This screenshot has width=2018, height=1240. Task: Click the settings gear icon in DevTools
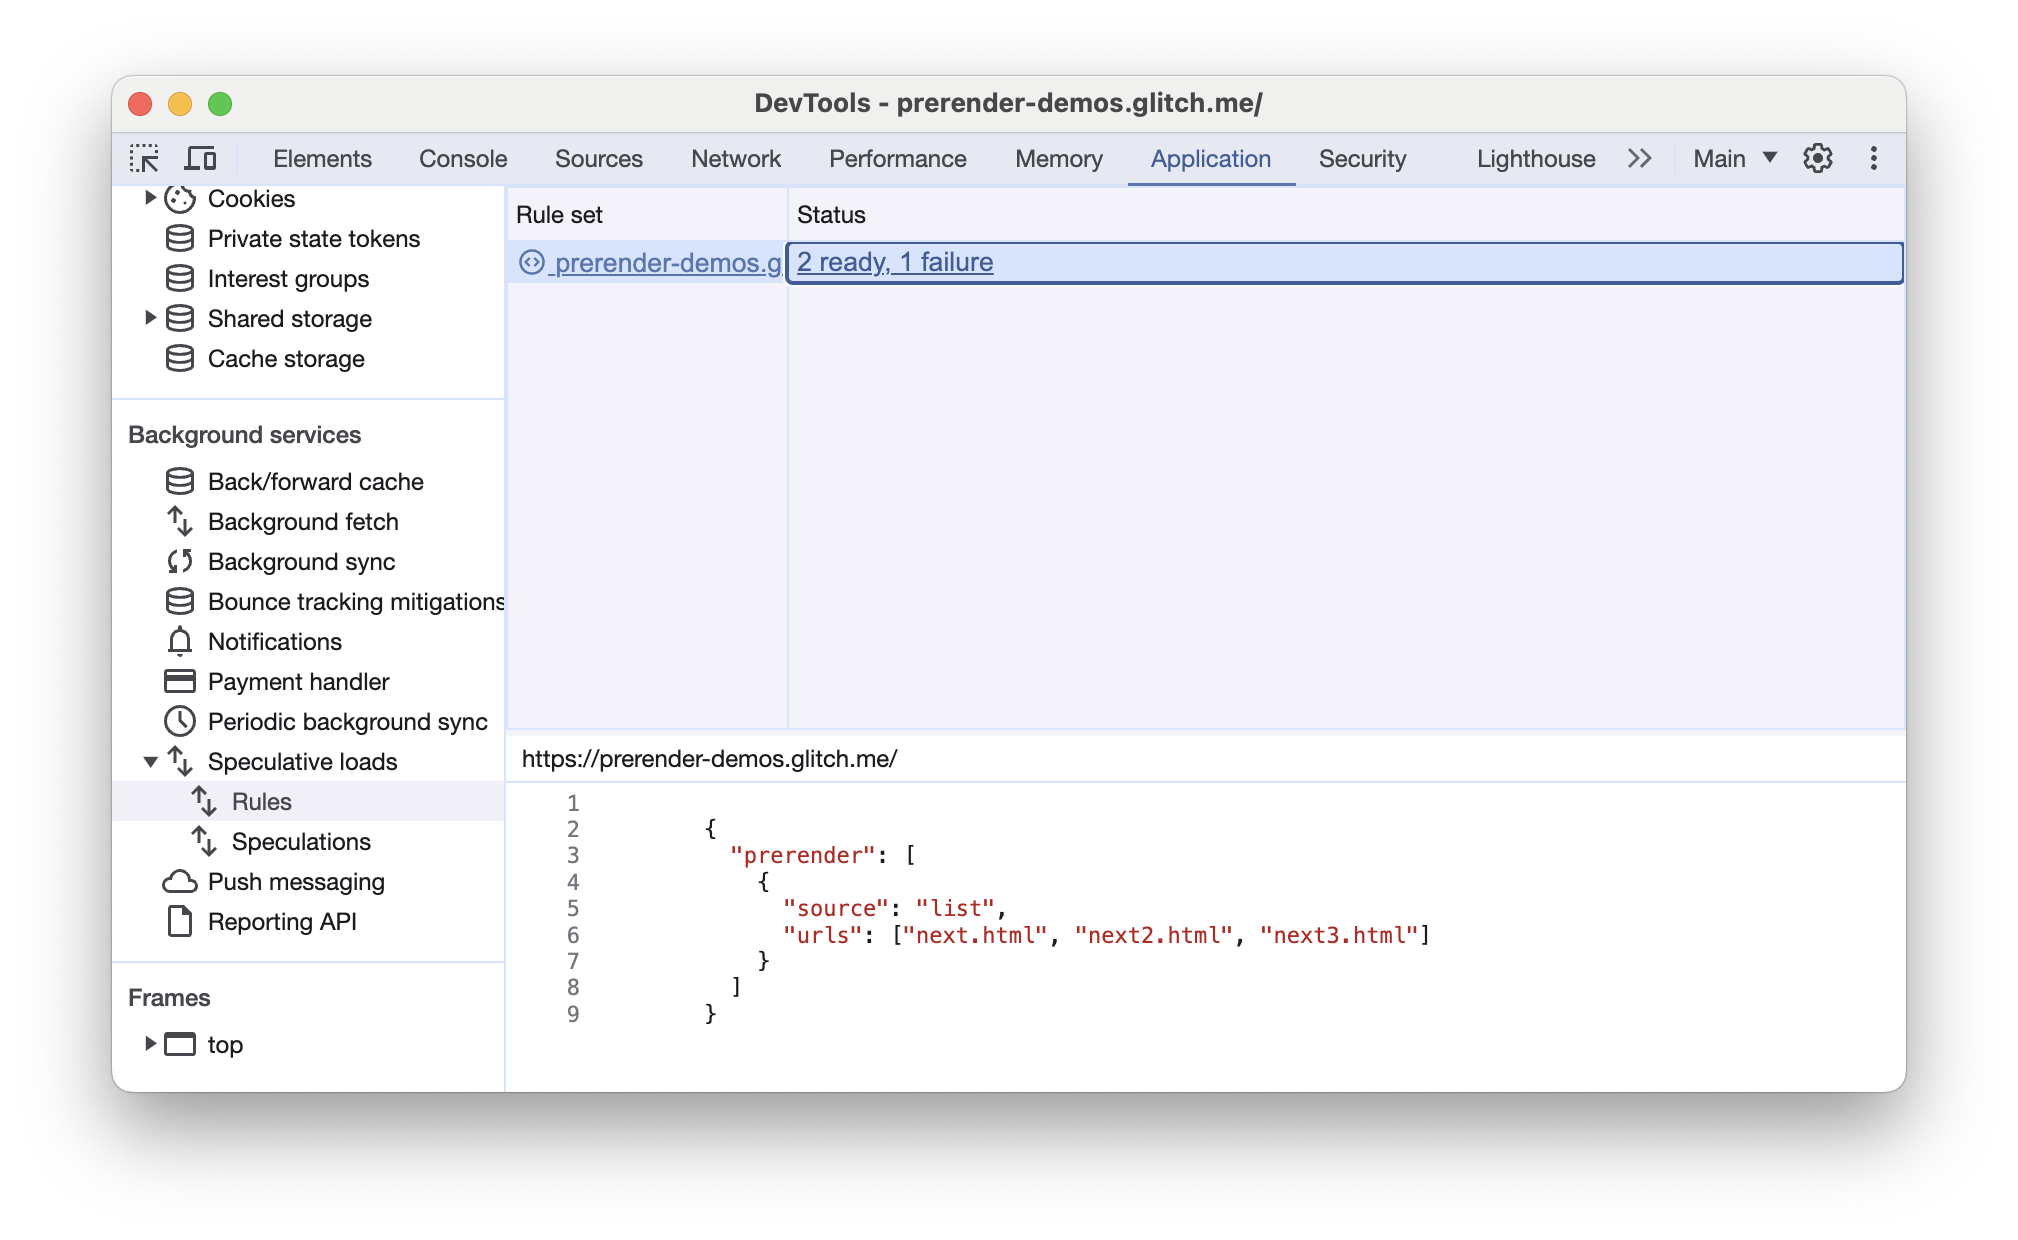1819,159
